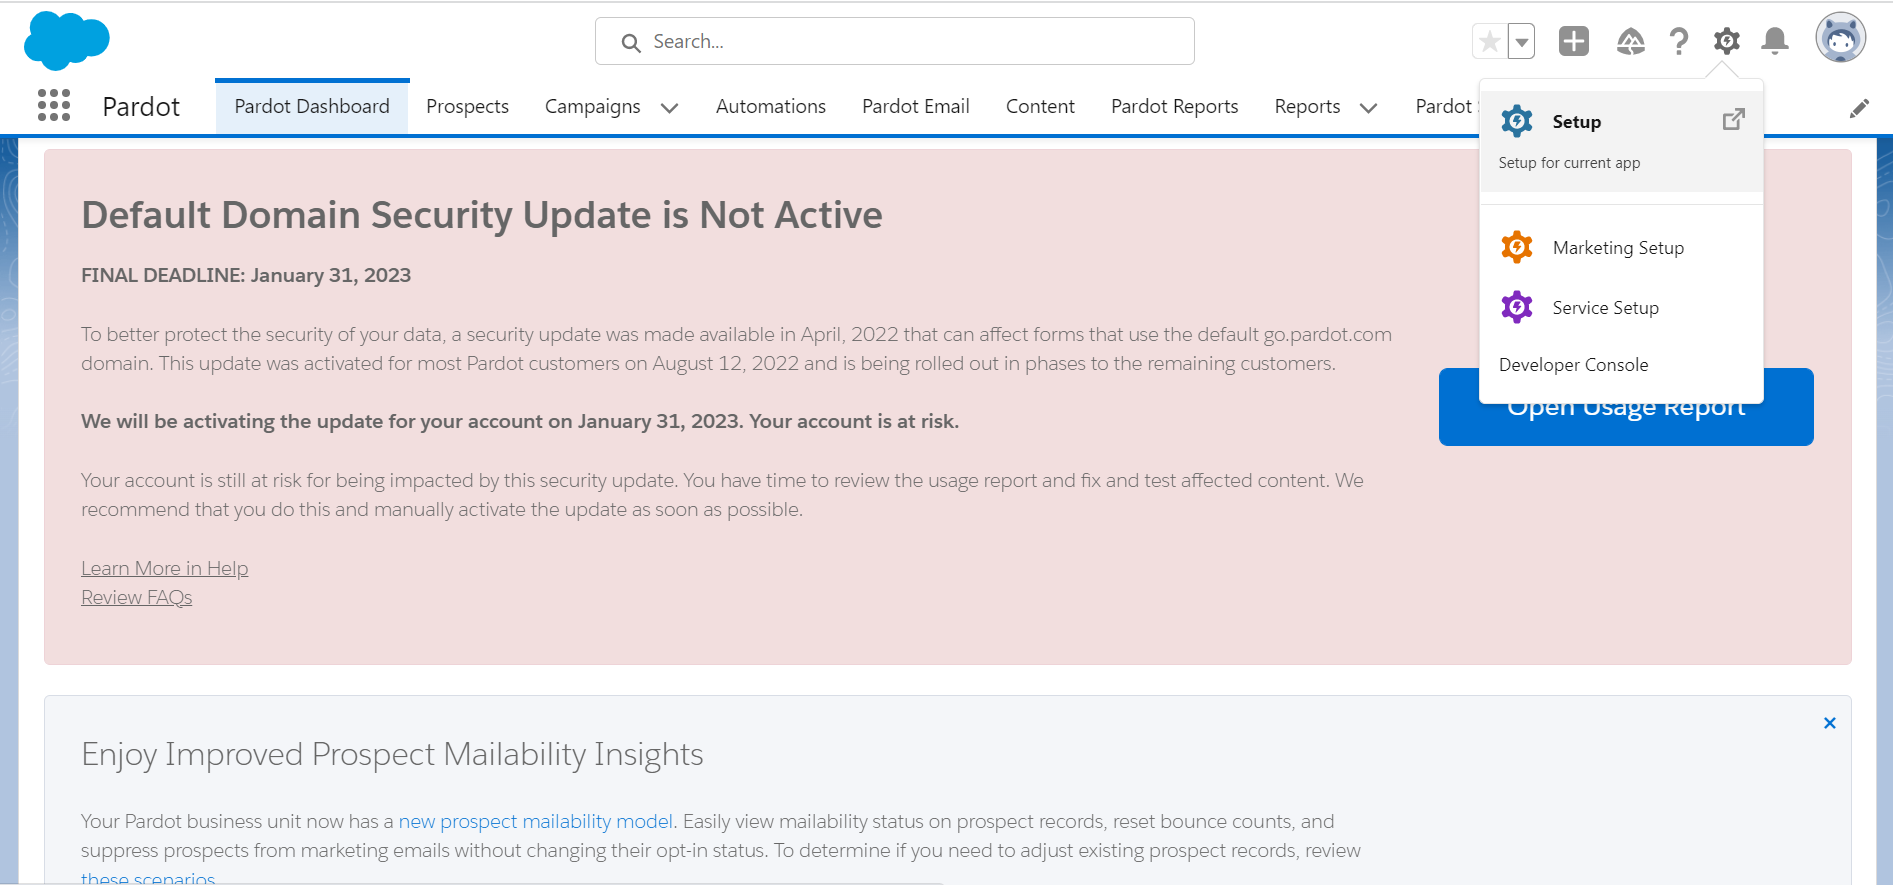The image size is (1893, 885).
Task: Open the Pardot Reports tab
Action: coord(1175,106)
